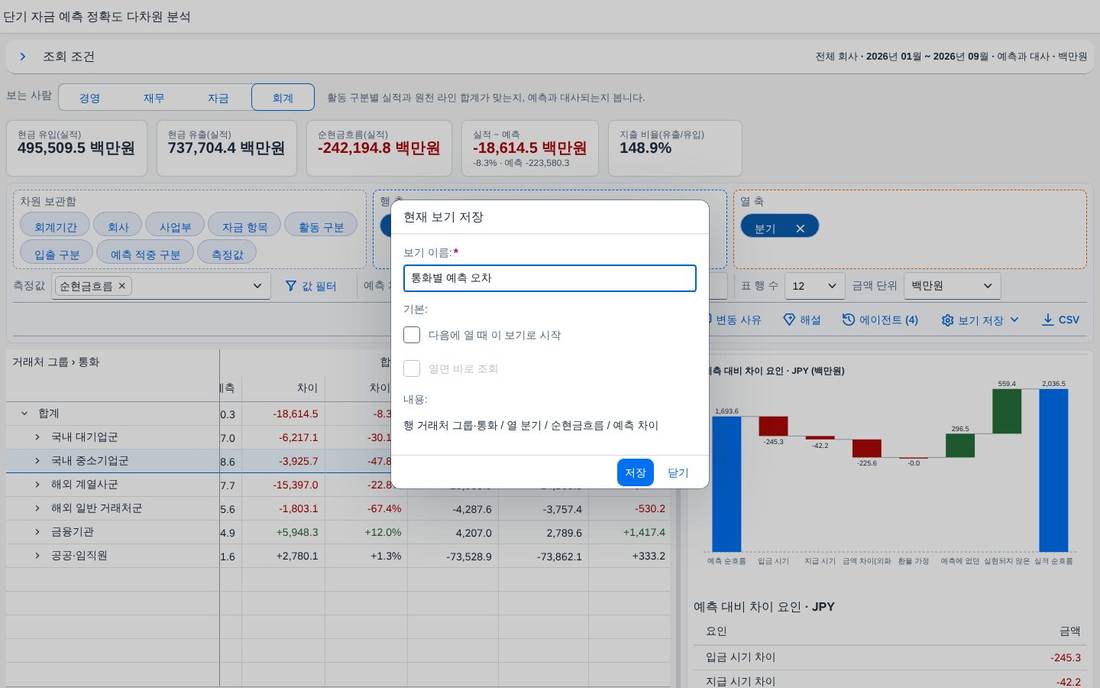Open the 해설 commentary tool
This screenshot has height=688, width=1100.
(802, 320)
